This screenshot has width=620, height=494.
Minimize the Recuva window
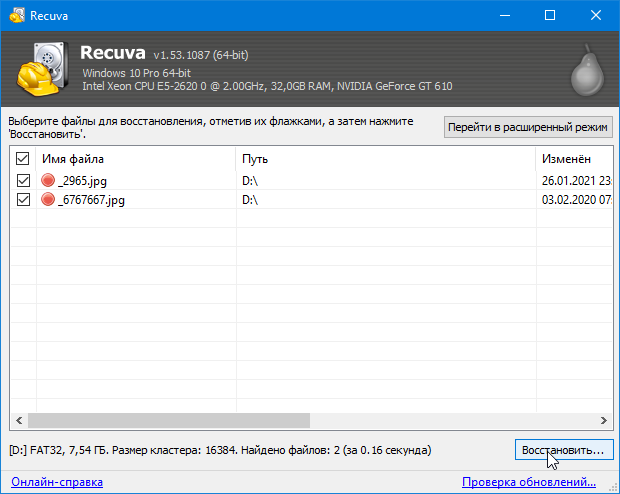pos(505,15)
